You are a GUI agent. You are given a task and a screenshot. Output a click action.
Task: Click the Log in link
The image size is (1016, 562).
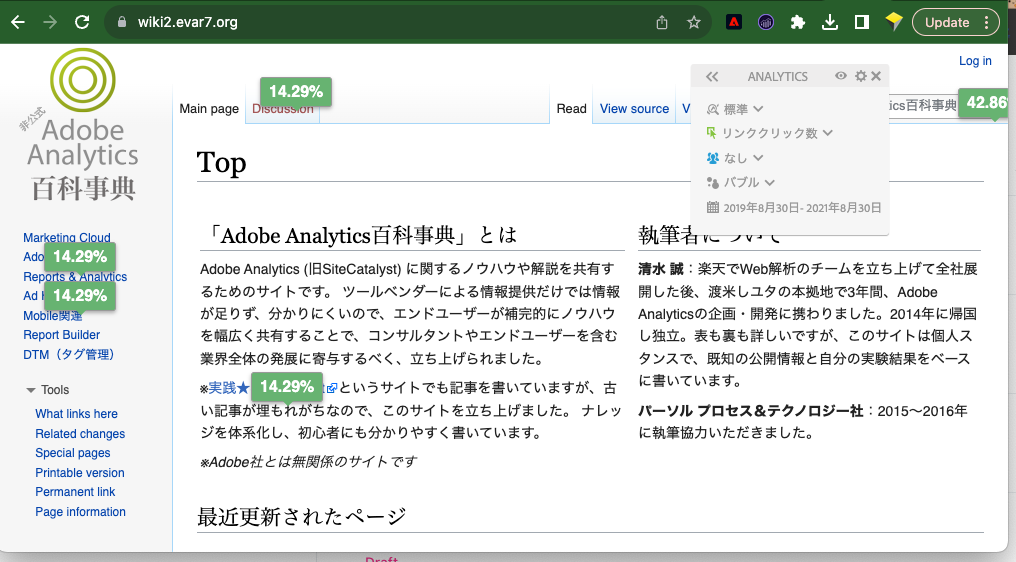pyautogui.click(x=975, y=60)
